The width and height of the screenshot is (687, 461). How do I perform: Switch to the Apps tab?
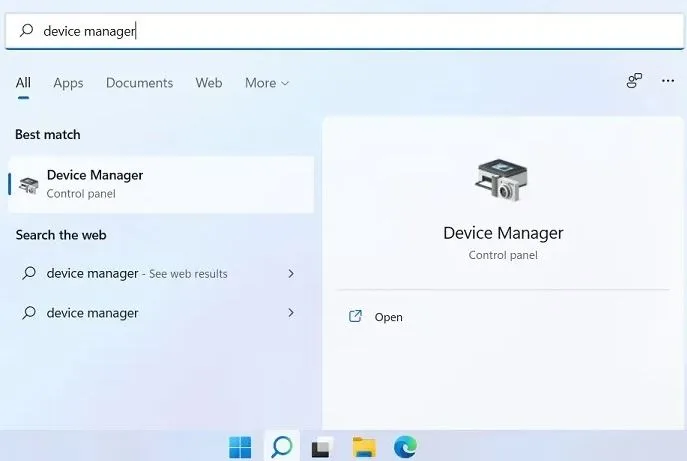tap(68, 83)
